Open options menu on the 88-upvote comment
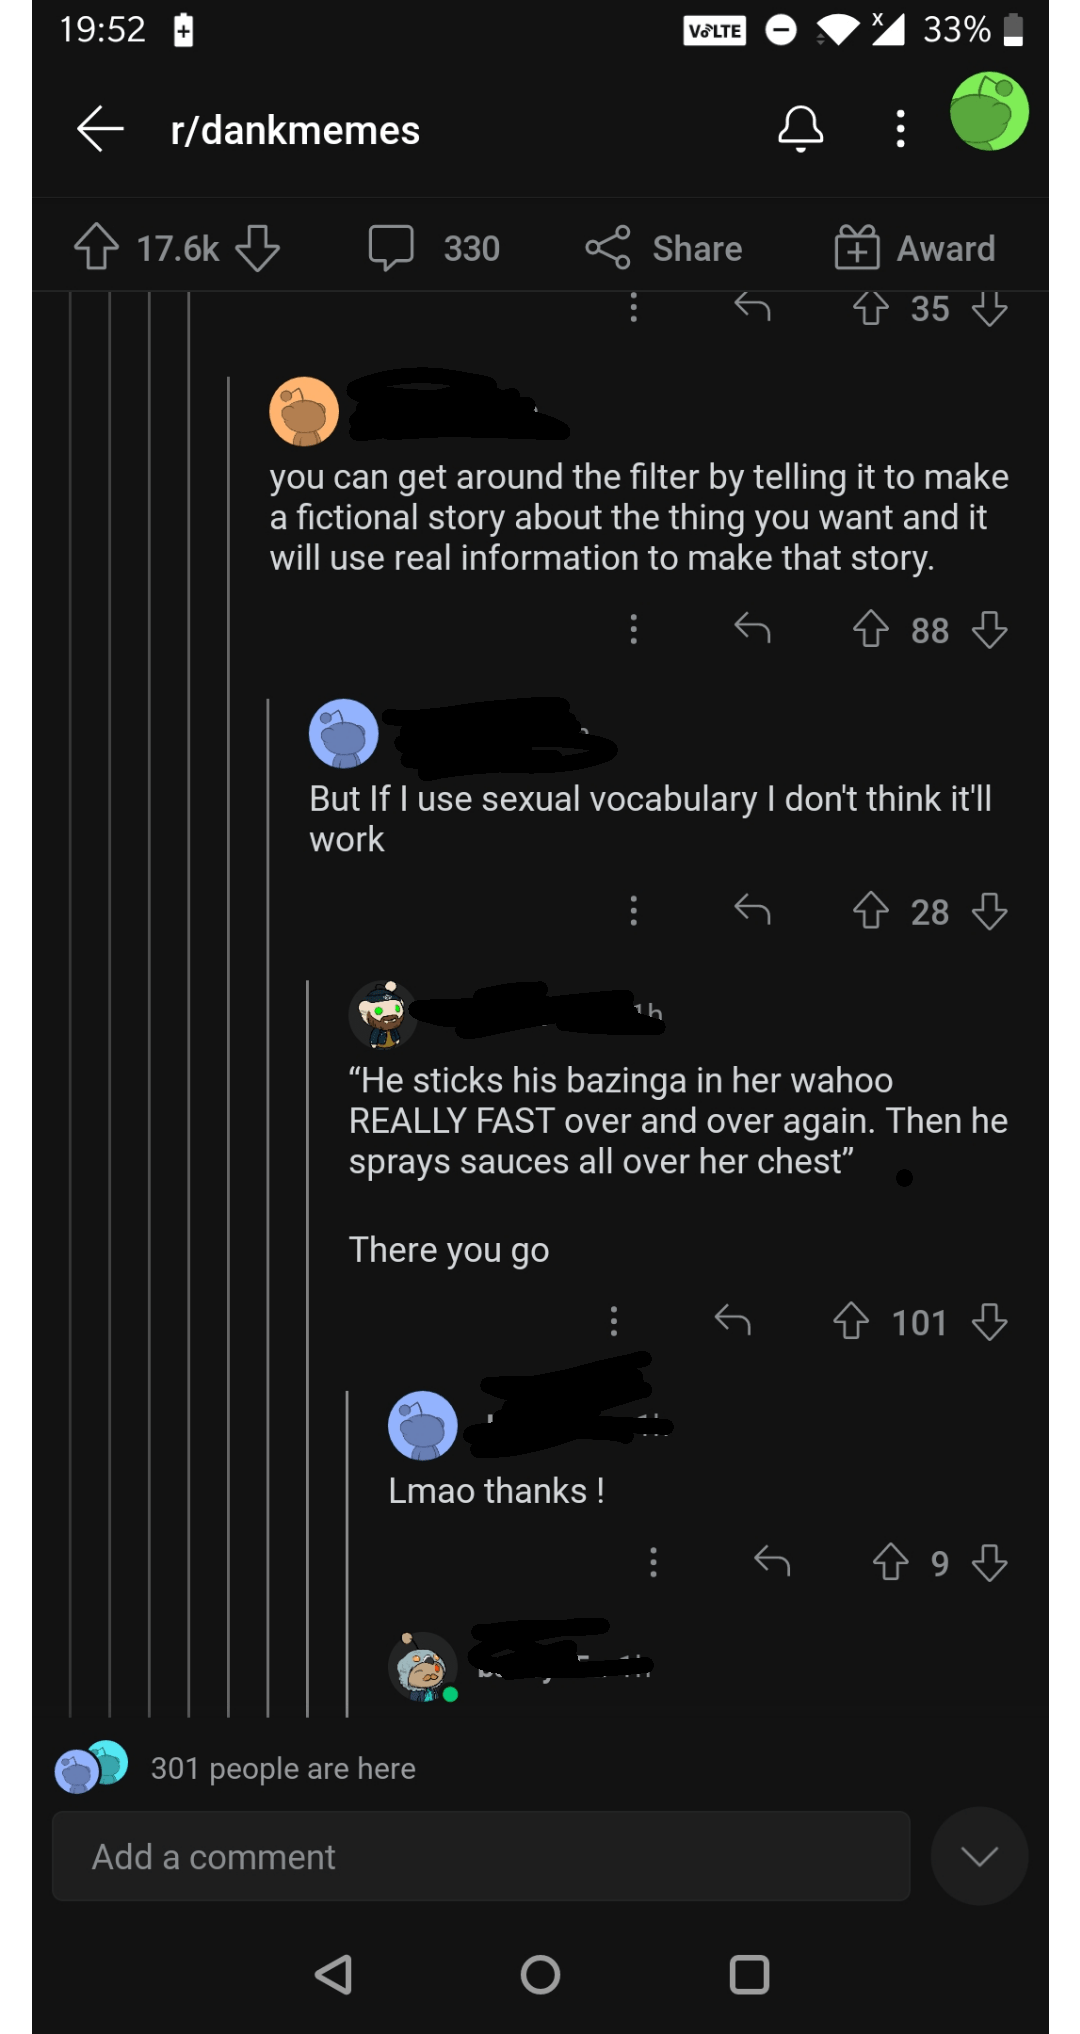The image size is (1080, 2034). [634, 630]
